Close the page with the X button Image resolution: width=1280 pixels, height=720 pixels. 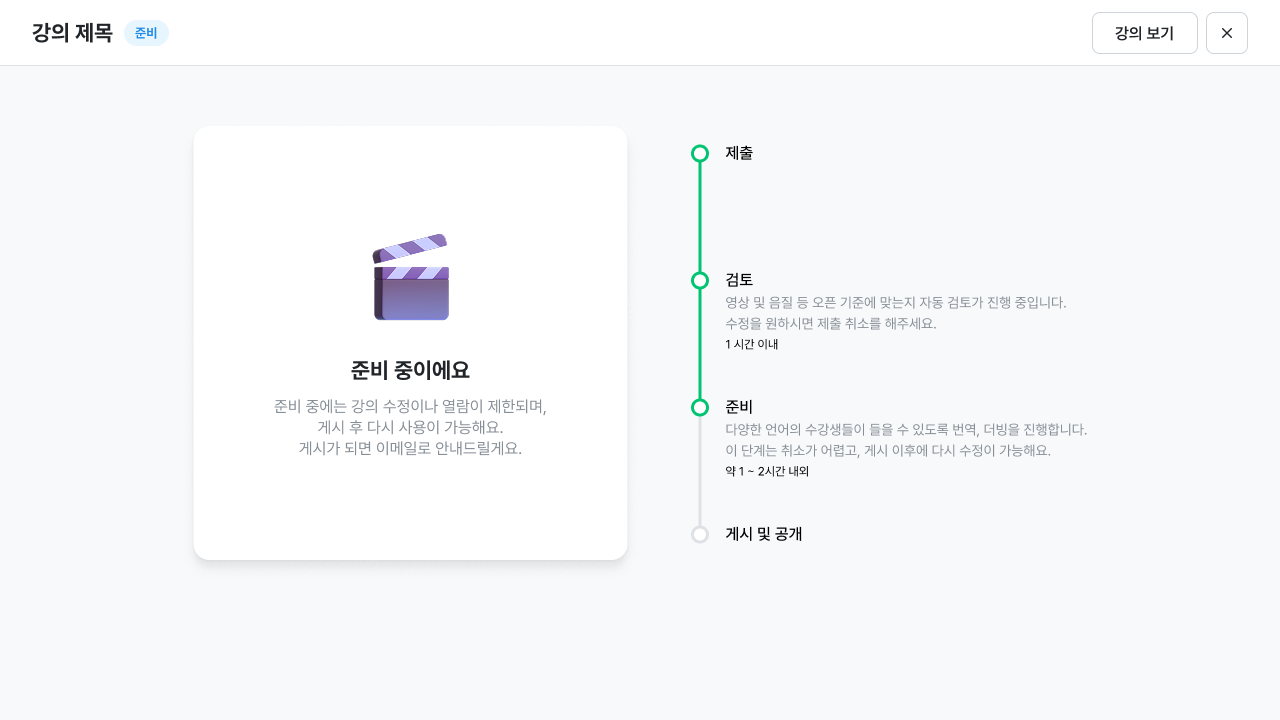click(x=1226, y=33)
